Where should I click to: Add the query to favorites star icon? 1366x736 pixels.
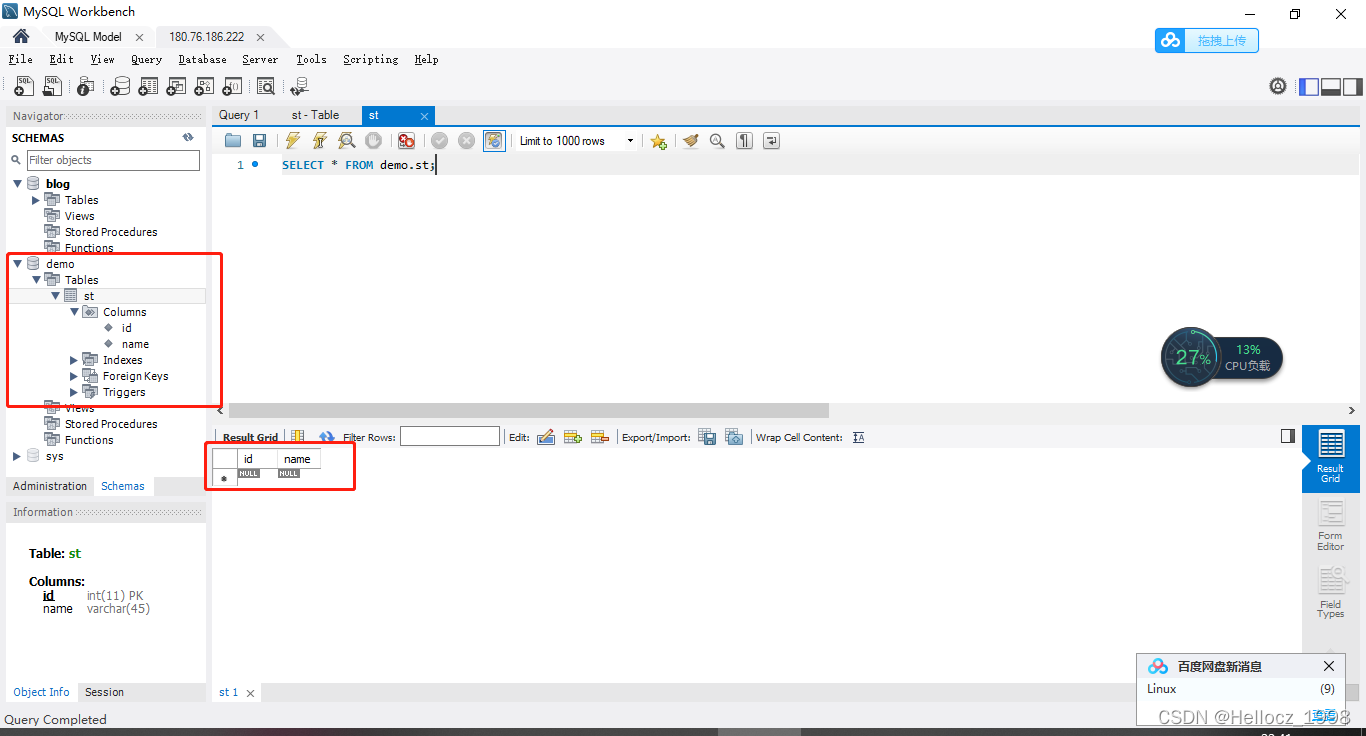658,141
